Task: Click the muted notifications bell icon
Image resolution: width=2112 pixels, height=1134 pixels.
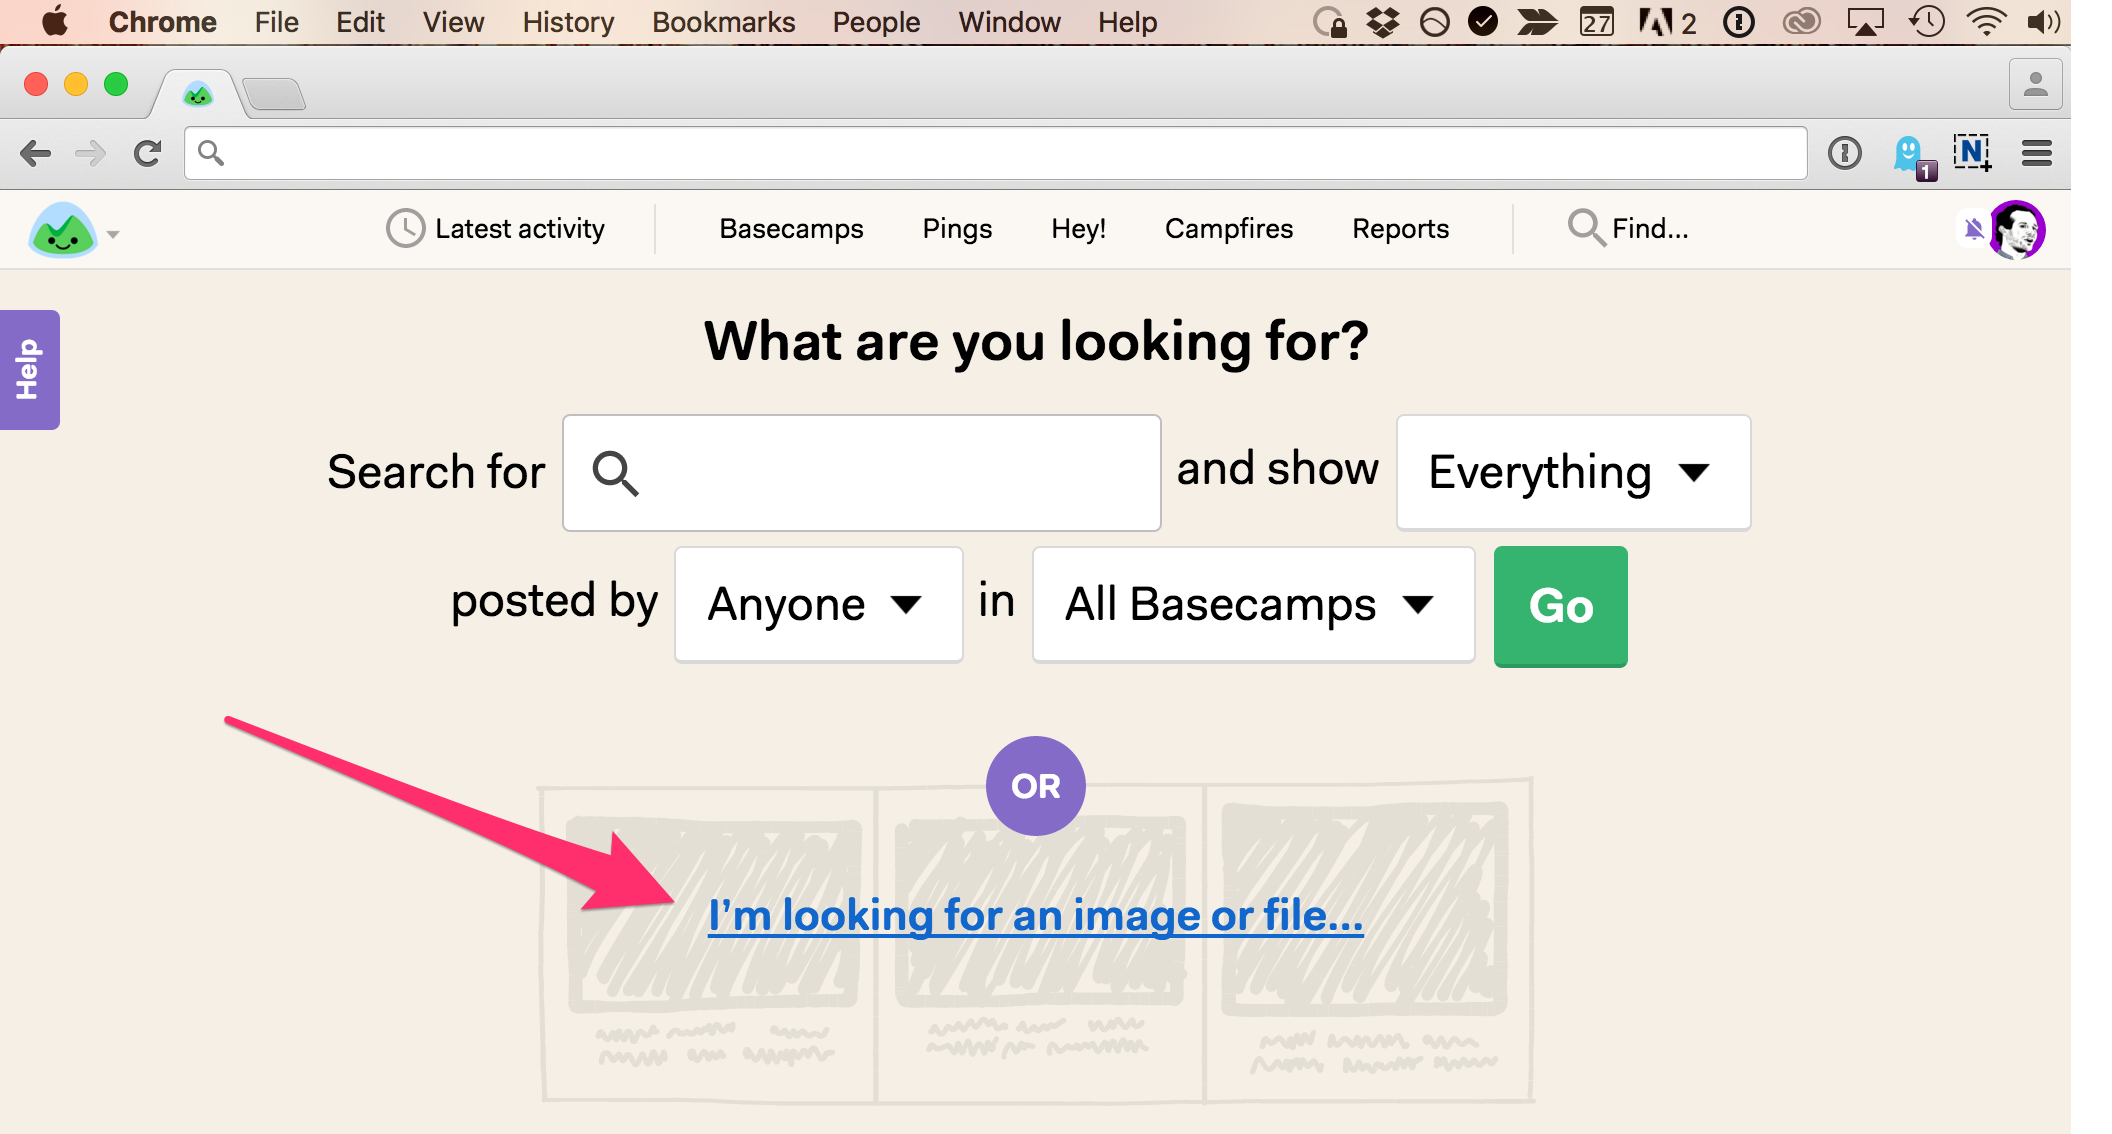Action: coord(1973,229)
